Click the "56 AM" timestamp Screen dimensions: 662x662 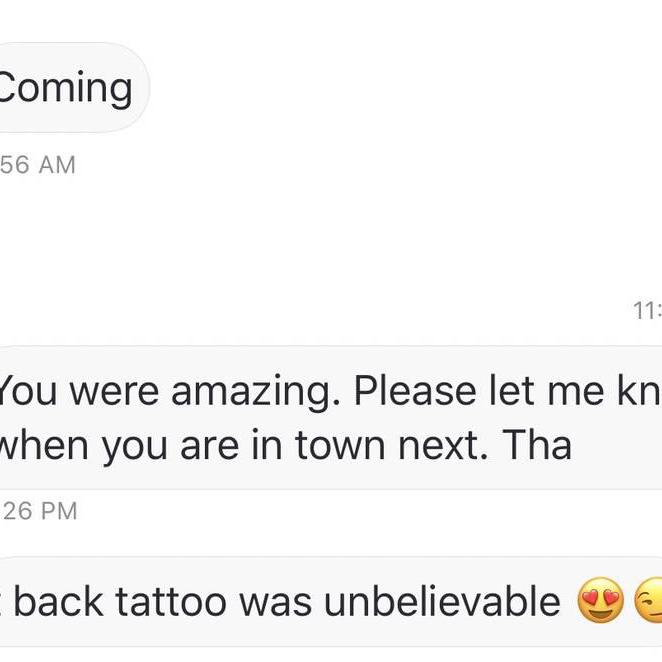pos(38,165)
